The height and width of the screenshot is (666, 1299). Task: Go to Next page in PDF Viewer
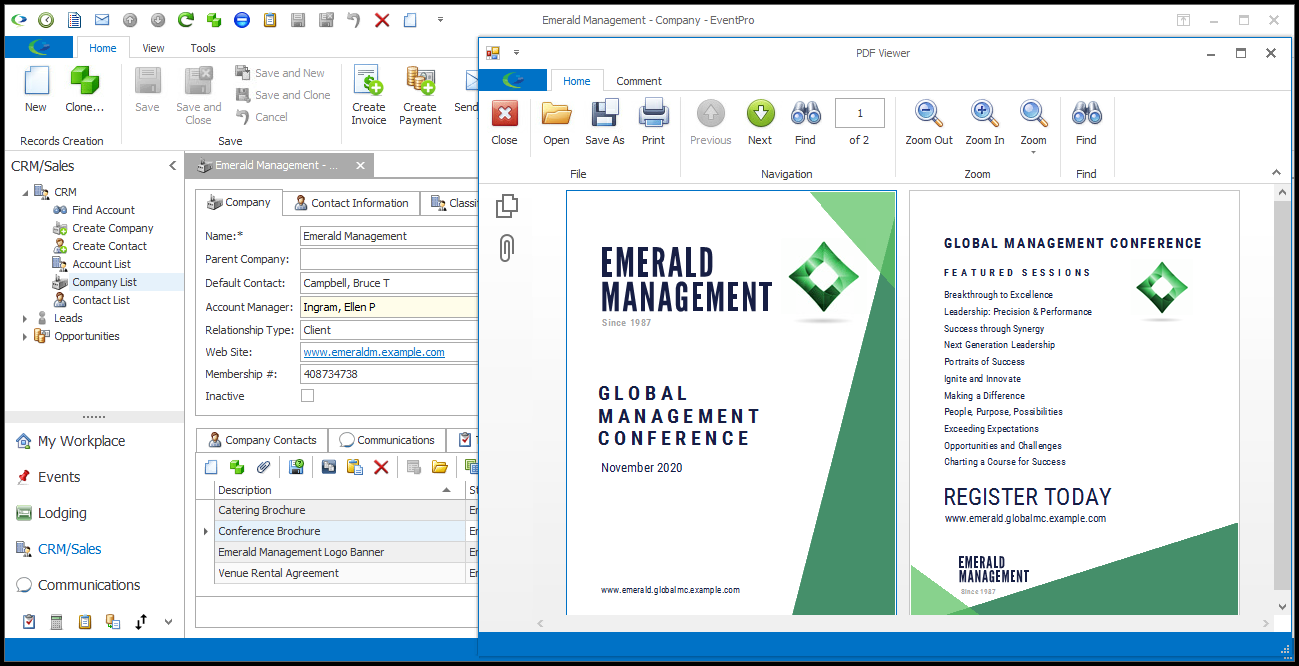coord(760,123)
